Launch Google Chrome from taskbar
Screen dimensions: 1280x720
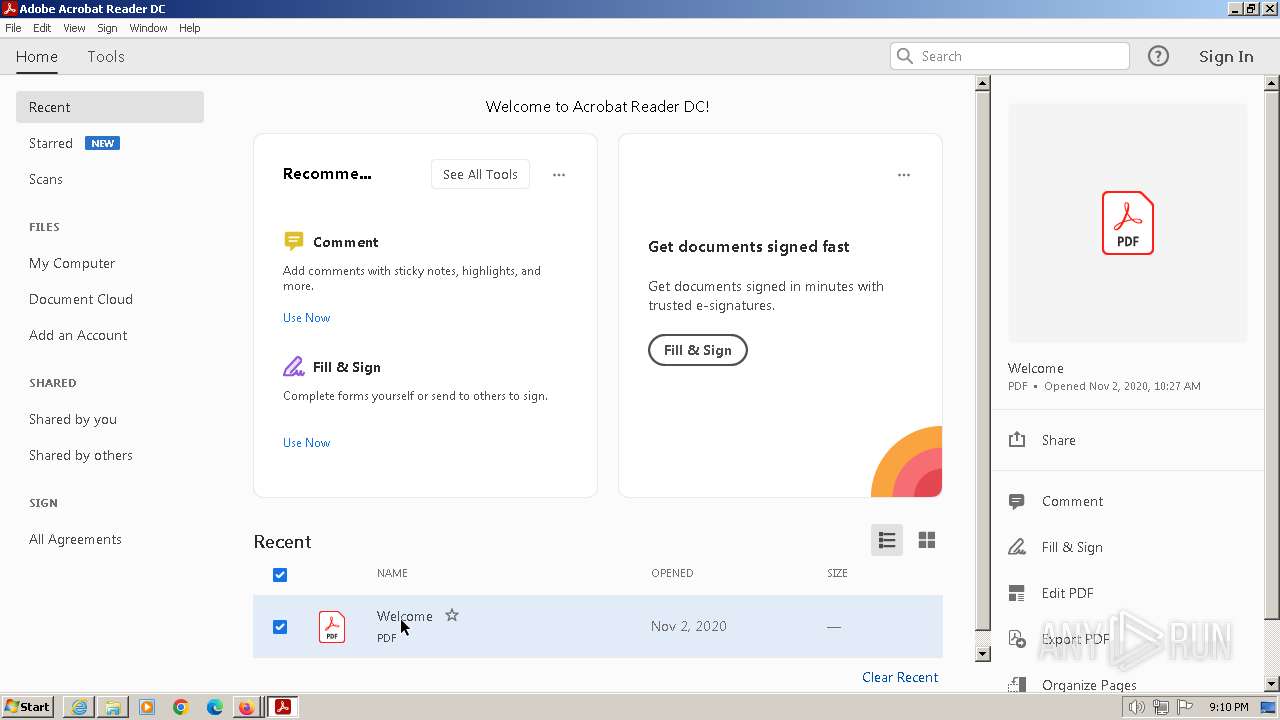coord(181,707)
